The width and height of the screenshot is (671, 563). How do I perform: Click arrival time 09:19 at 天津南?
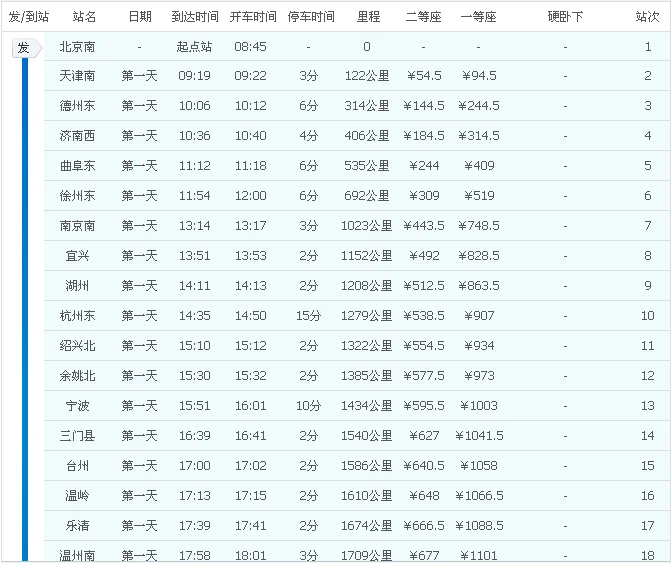pos(194,76)
